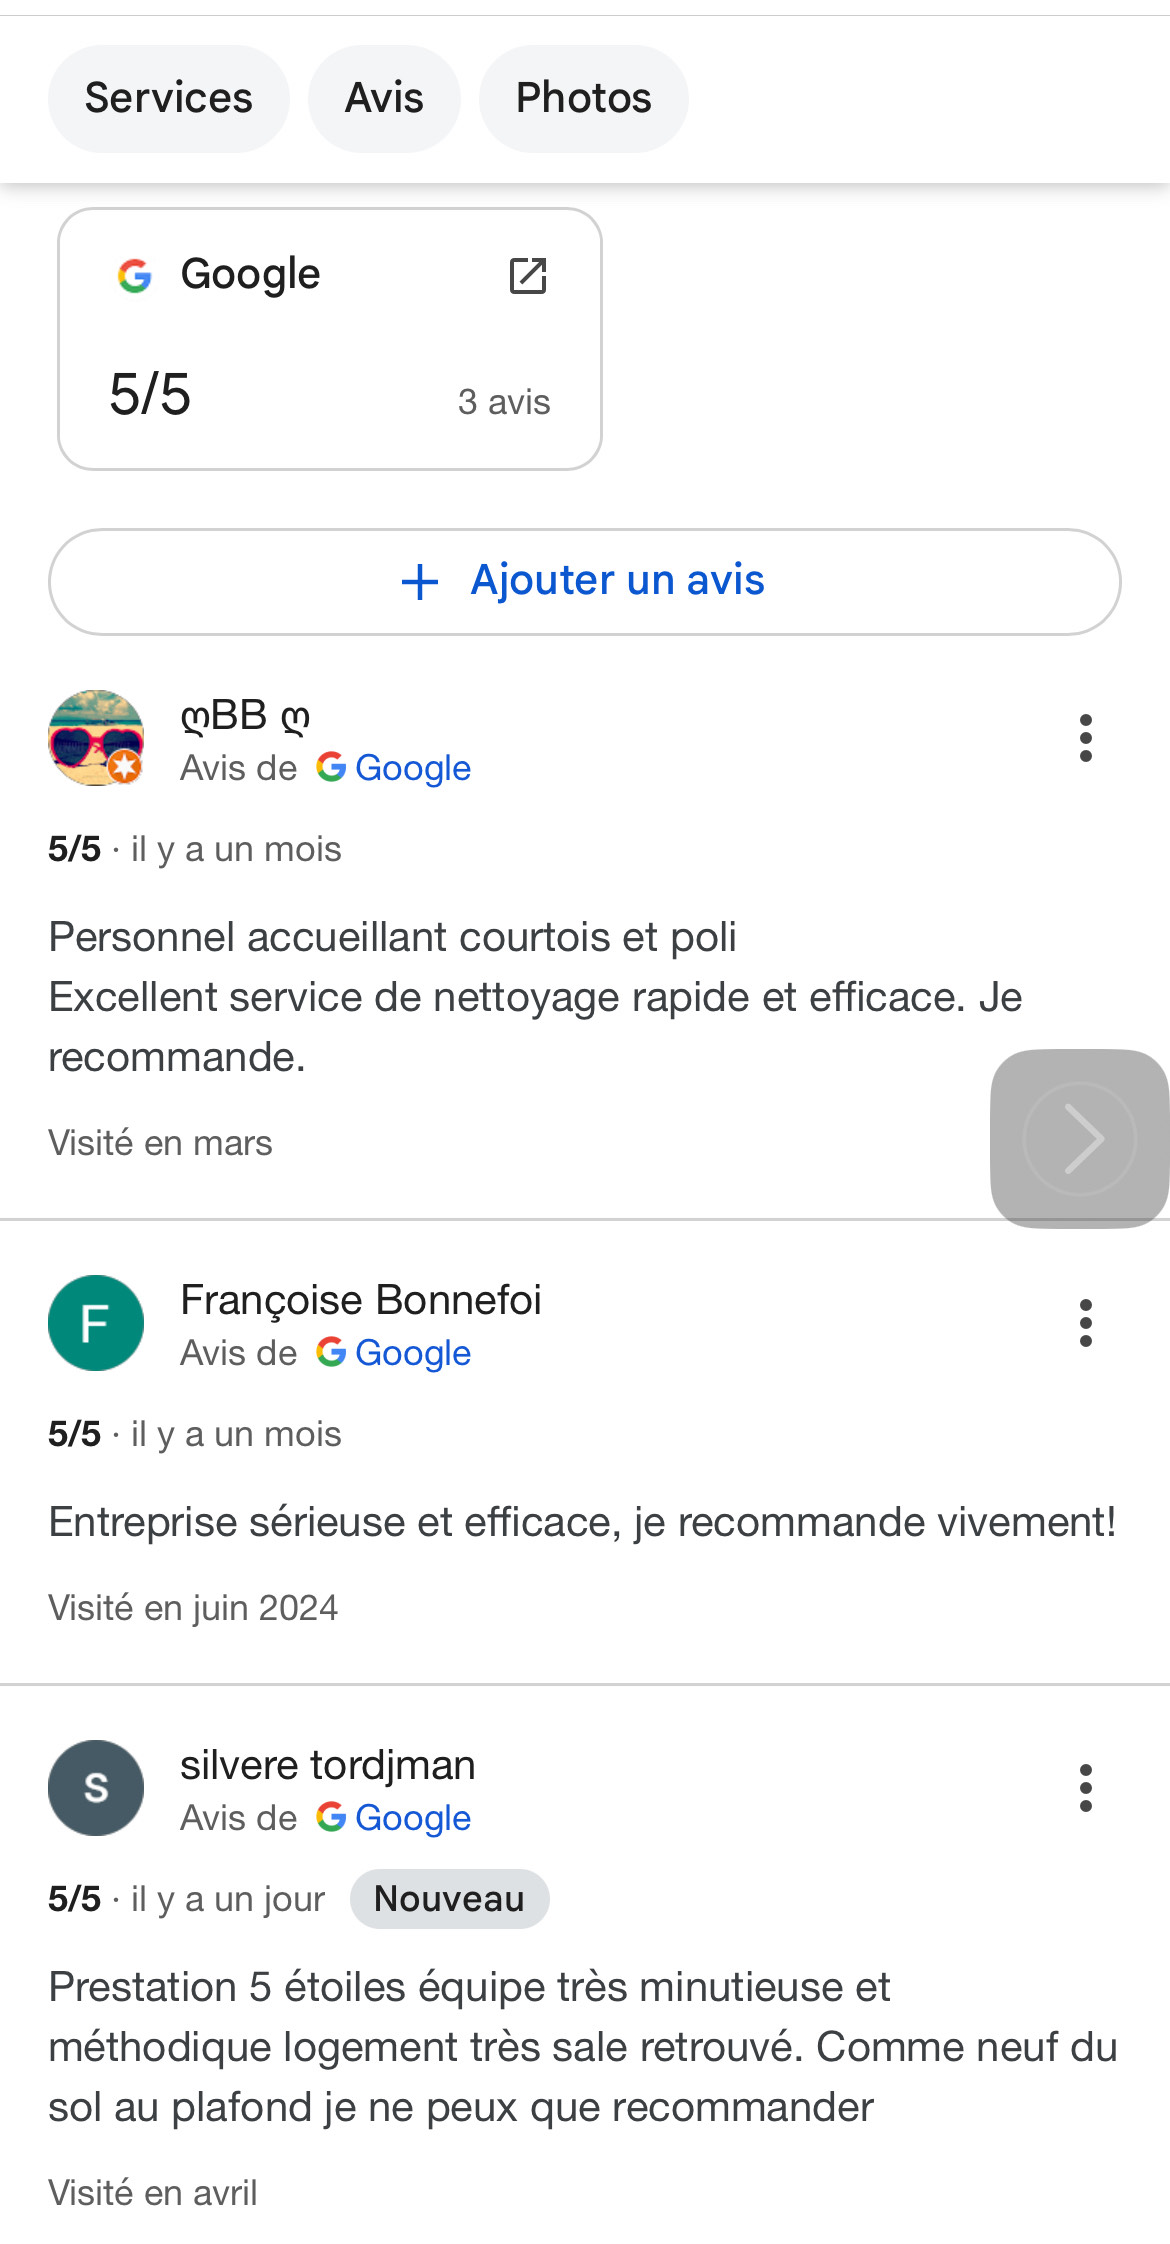The image size is (1170, 2244).
Task: Tap reviewer name Françoise Bonnefoi
Action: (360, 1300)
